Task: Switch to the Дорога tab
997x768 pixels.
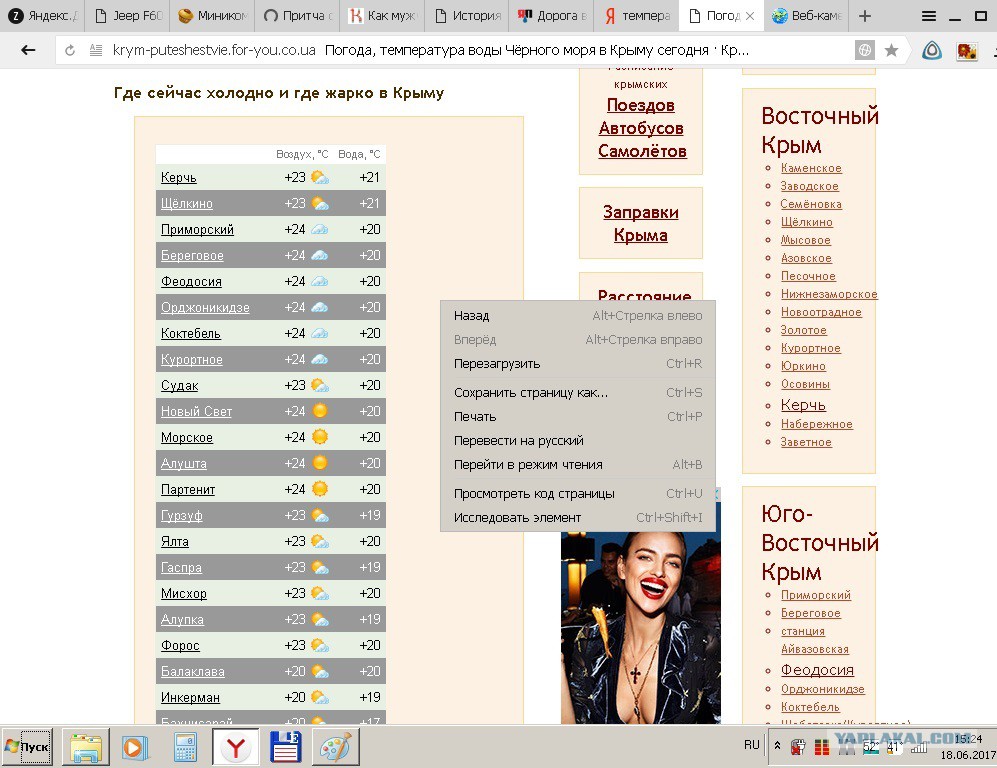Action: coord(551,16)
